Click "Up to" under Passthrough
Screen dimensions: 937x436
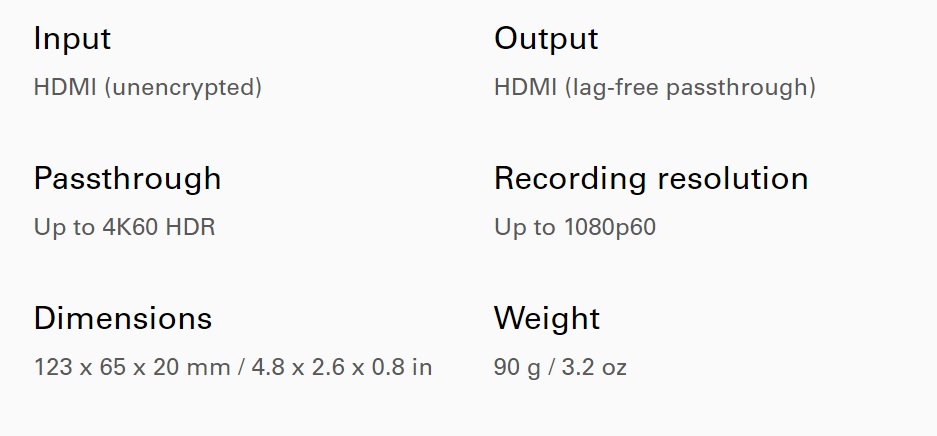pyautogui.click(x=64, y=228)
